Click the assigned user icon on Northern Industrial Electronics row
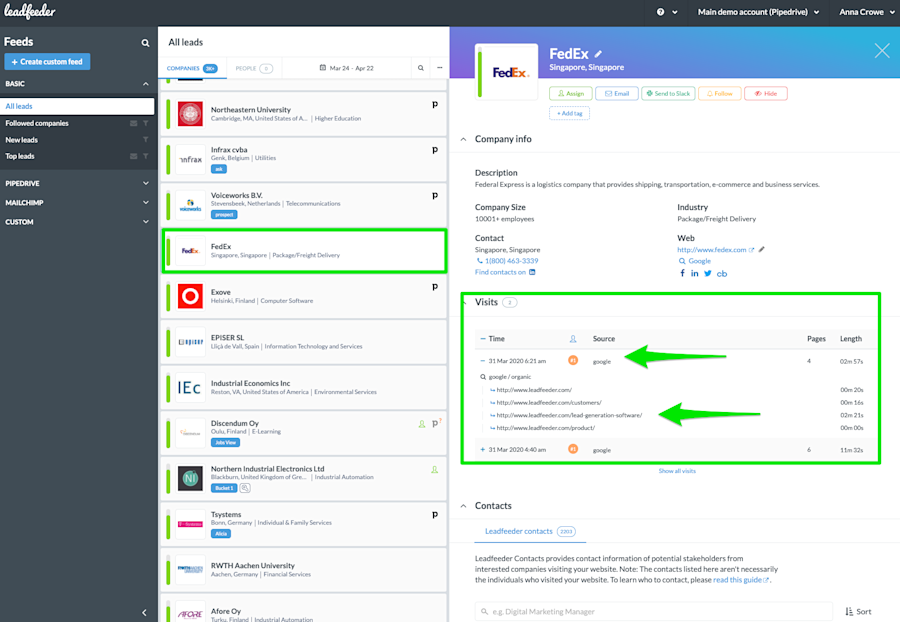900x622 pixels. pos(435,469)
